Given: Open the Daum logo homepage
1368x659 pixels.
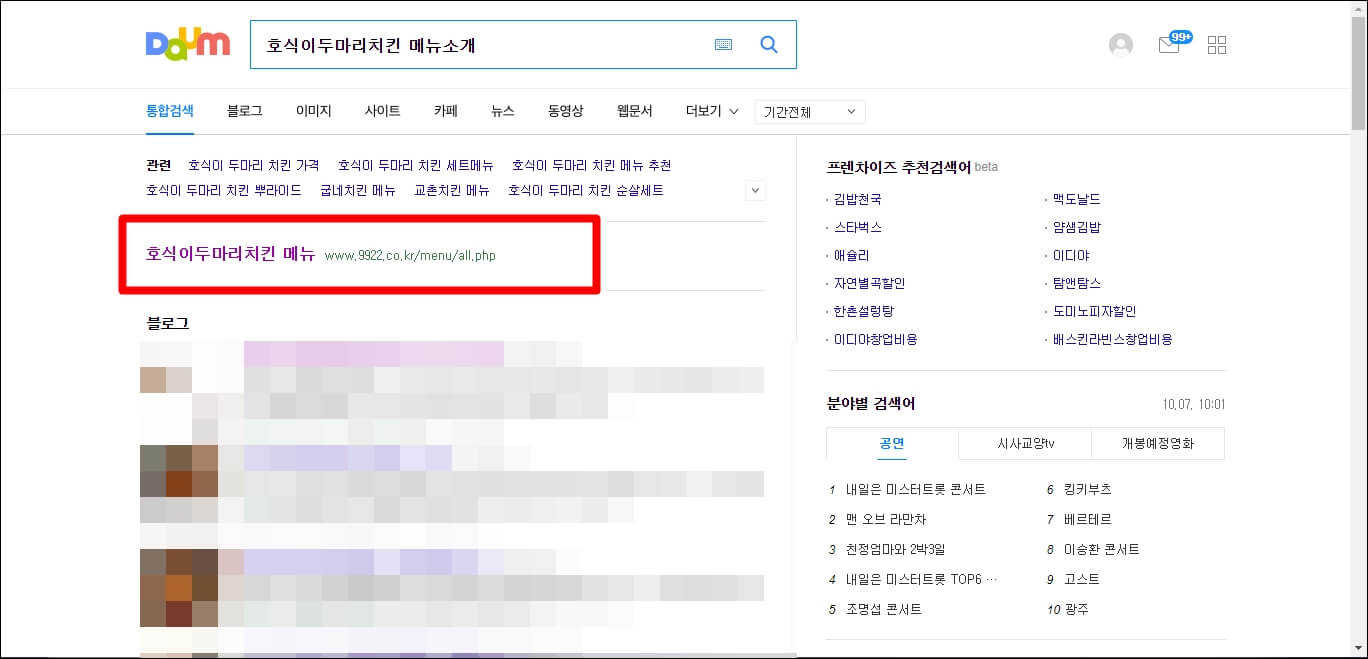Looking at the screenshot, I should 187,44.
